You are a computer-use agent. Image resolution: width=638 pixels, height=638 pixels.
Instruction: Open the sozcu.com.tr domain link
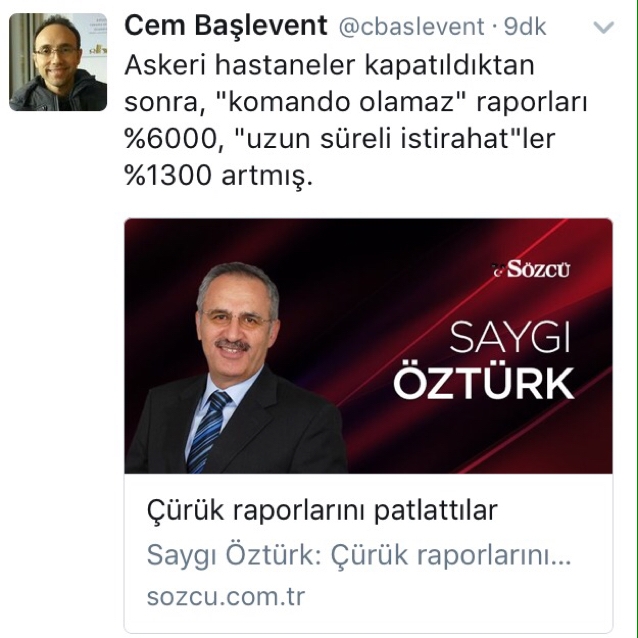click(226, 597)
